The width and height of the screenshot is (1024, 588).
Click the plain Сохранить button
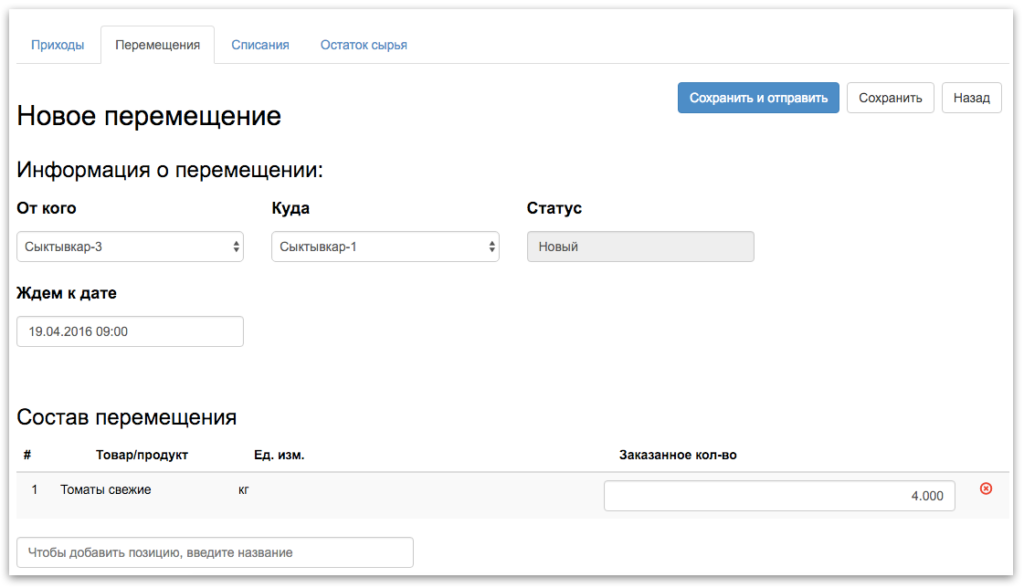pyautogui.click(x=890, y=98)
